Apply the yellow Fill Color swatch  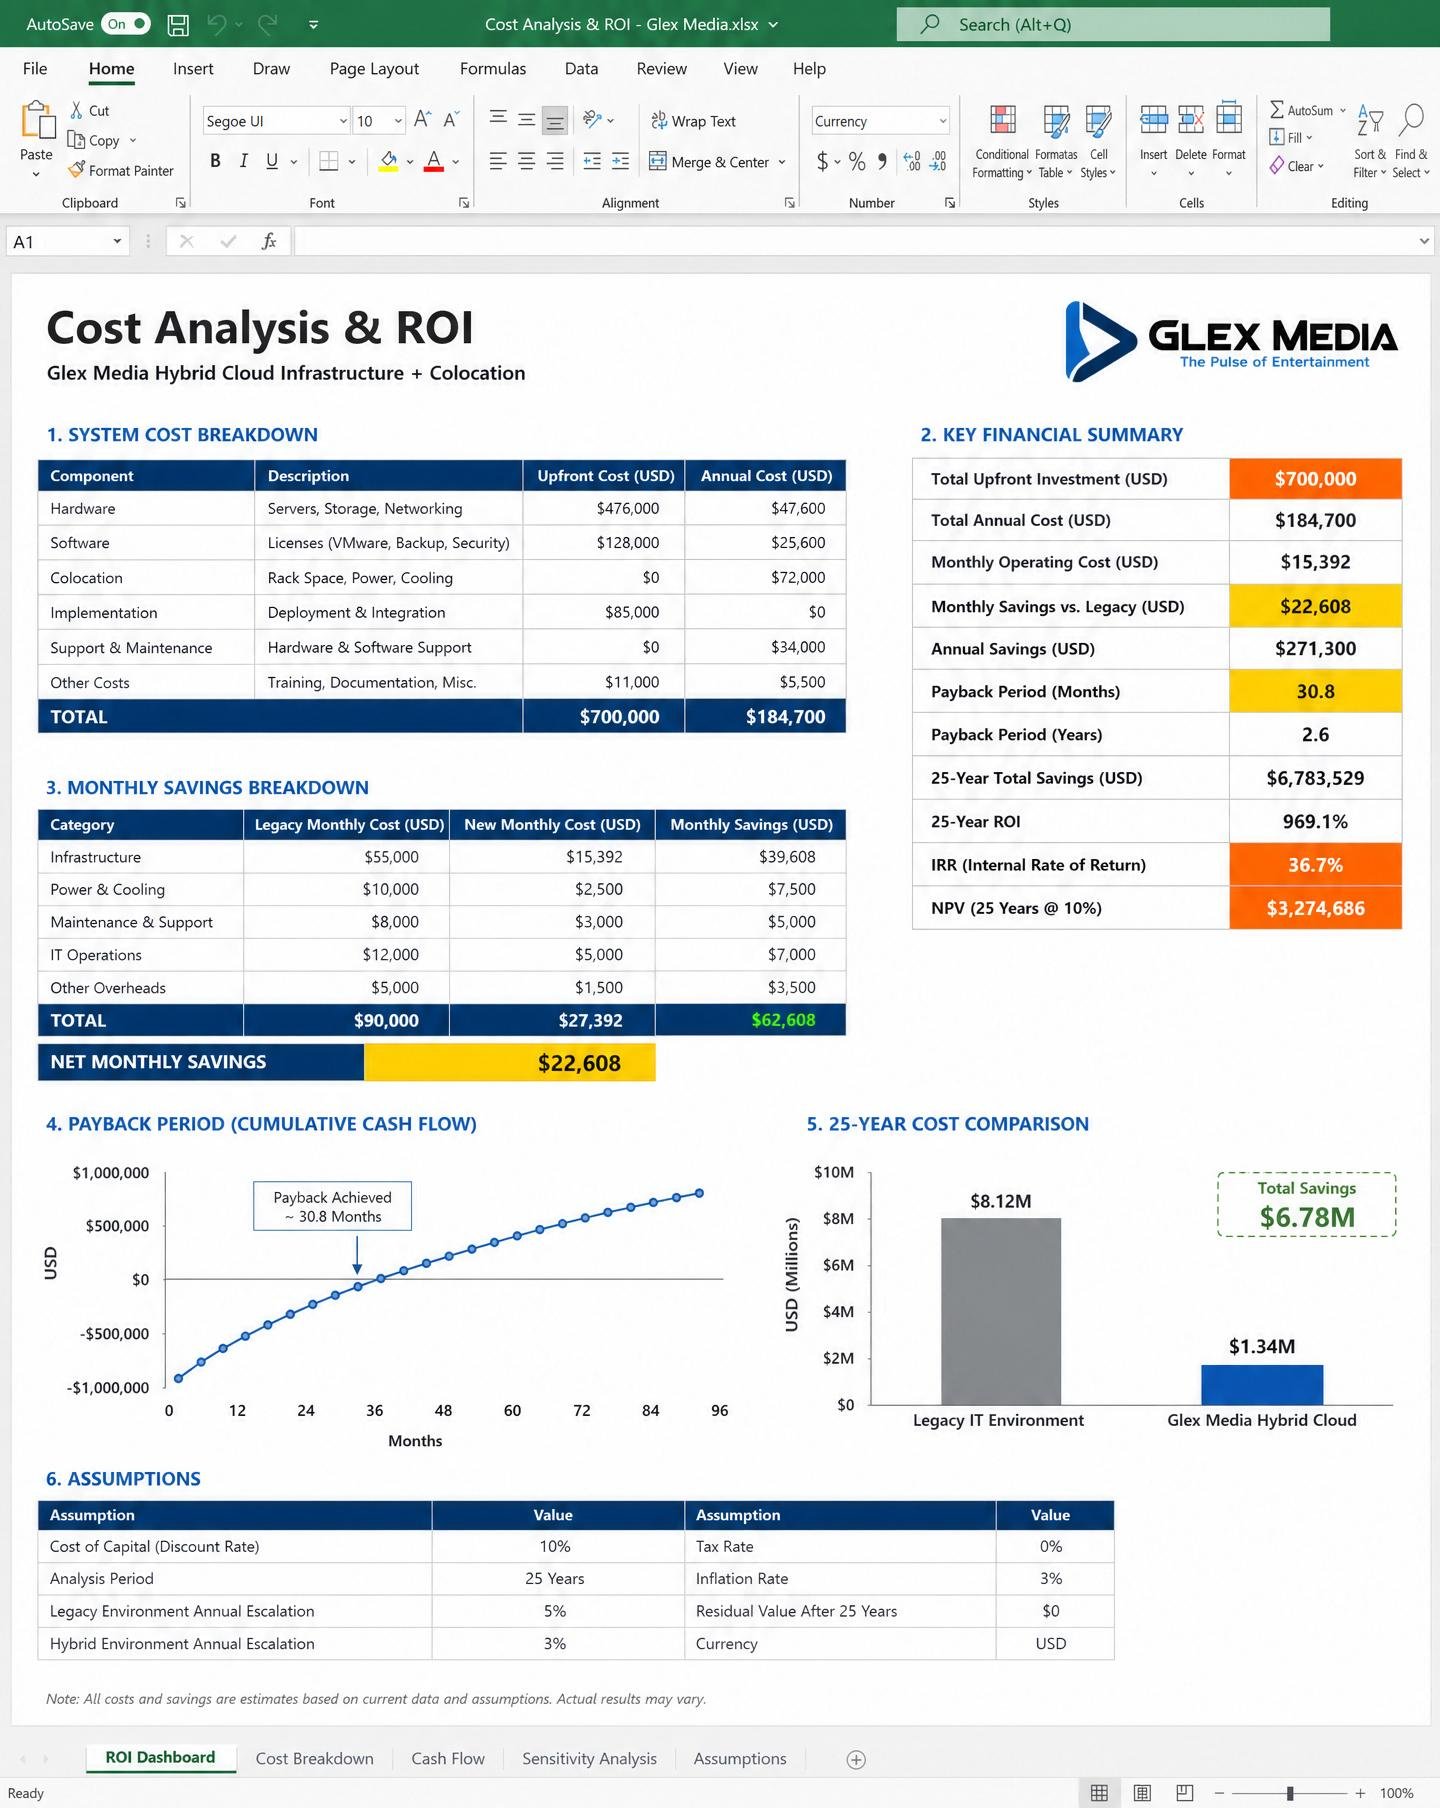coord(389,161)
